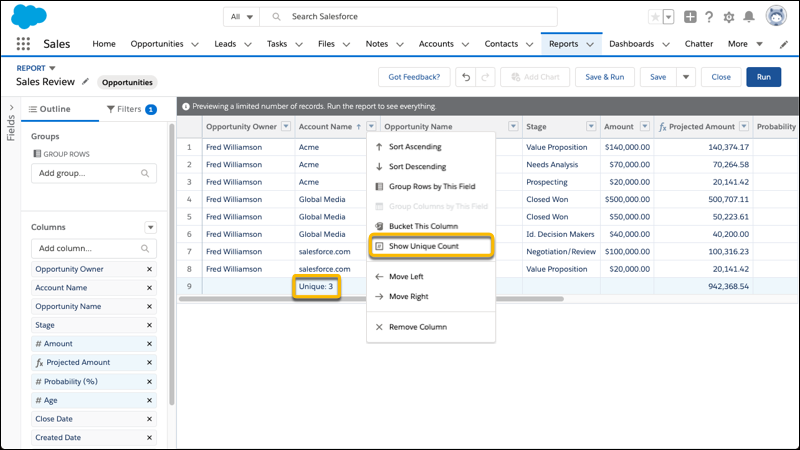Viewport: 800px width, 450px height.
Task: Click the global create plus icon
Action: coord(690,17)
